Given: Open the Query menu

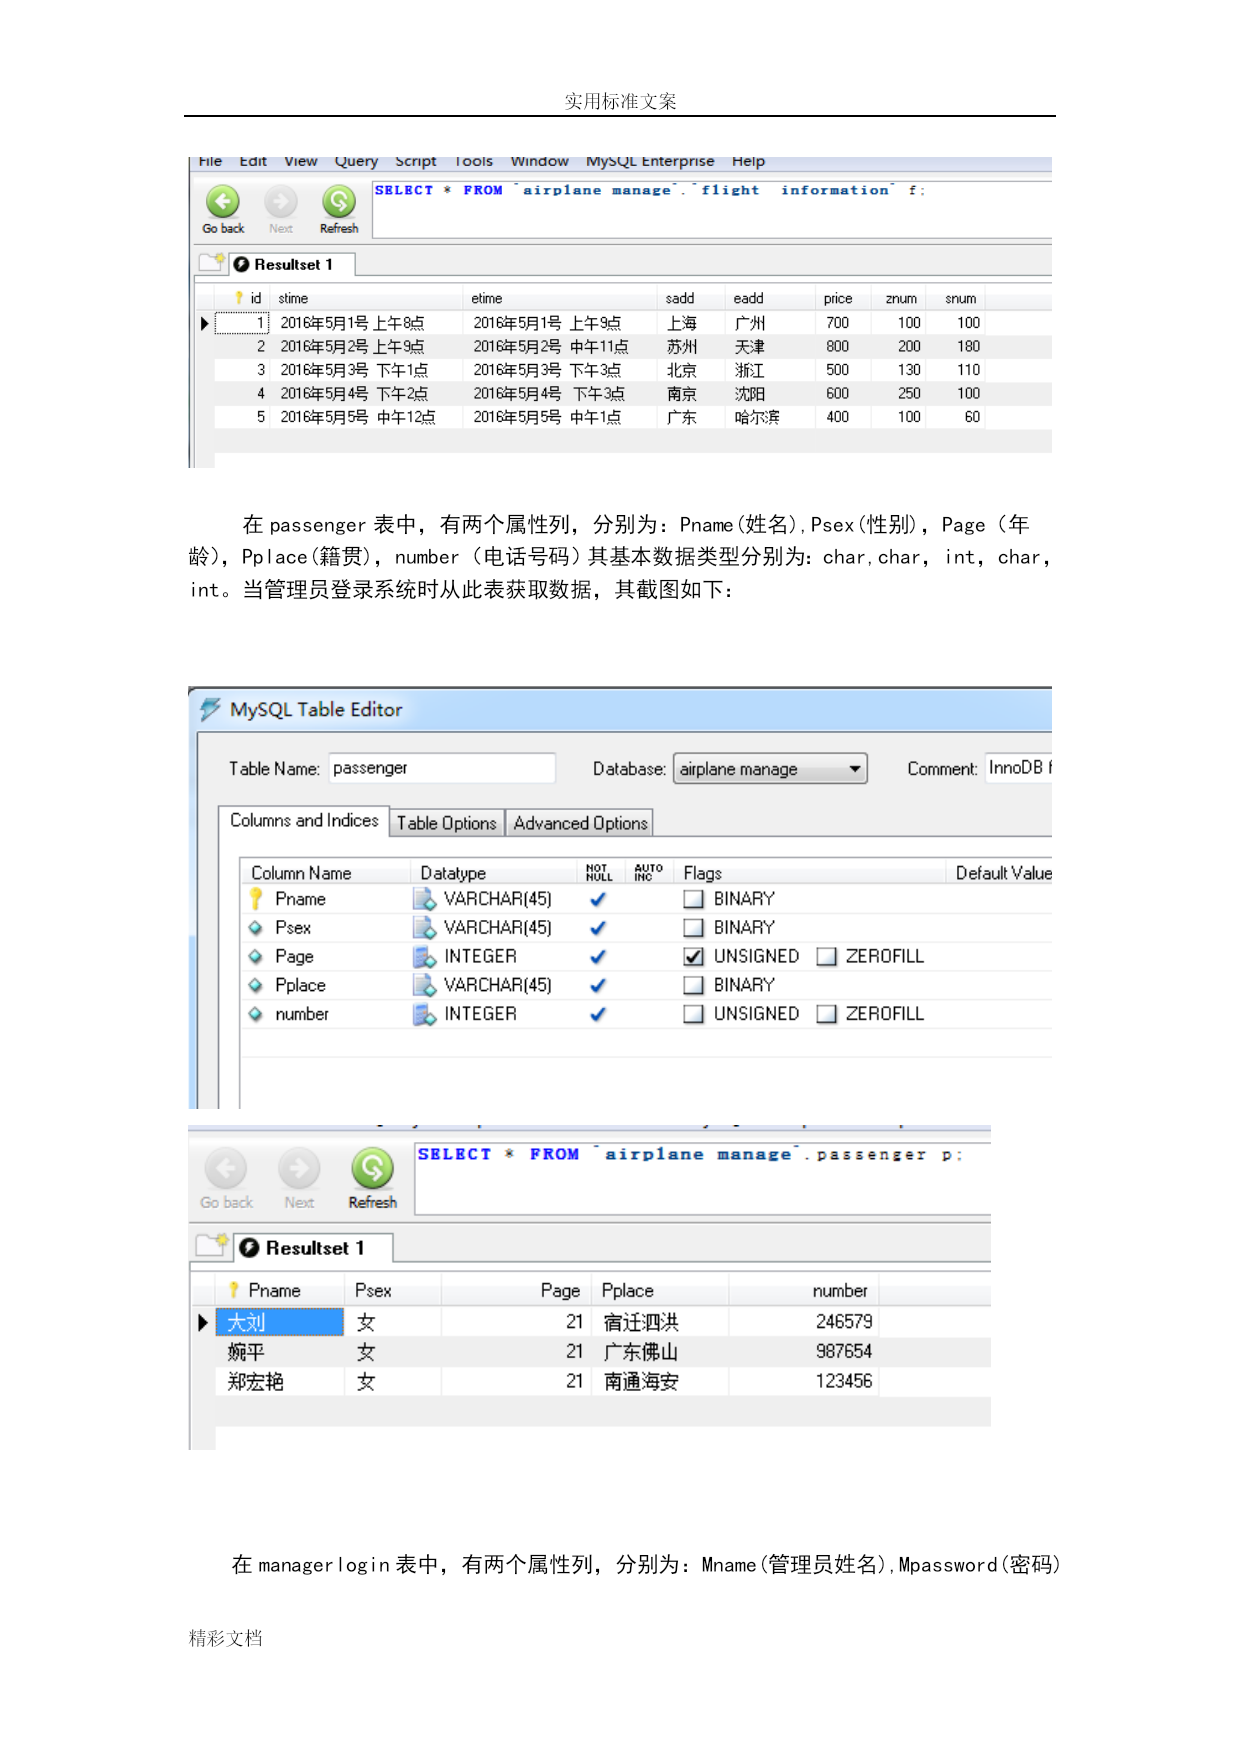Looking at the screenshot, I should pos(356,161).
